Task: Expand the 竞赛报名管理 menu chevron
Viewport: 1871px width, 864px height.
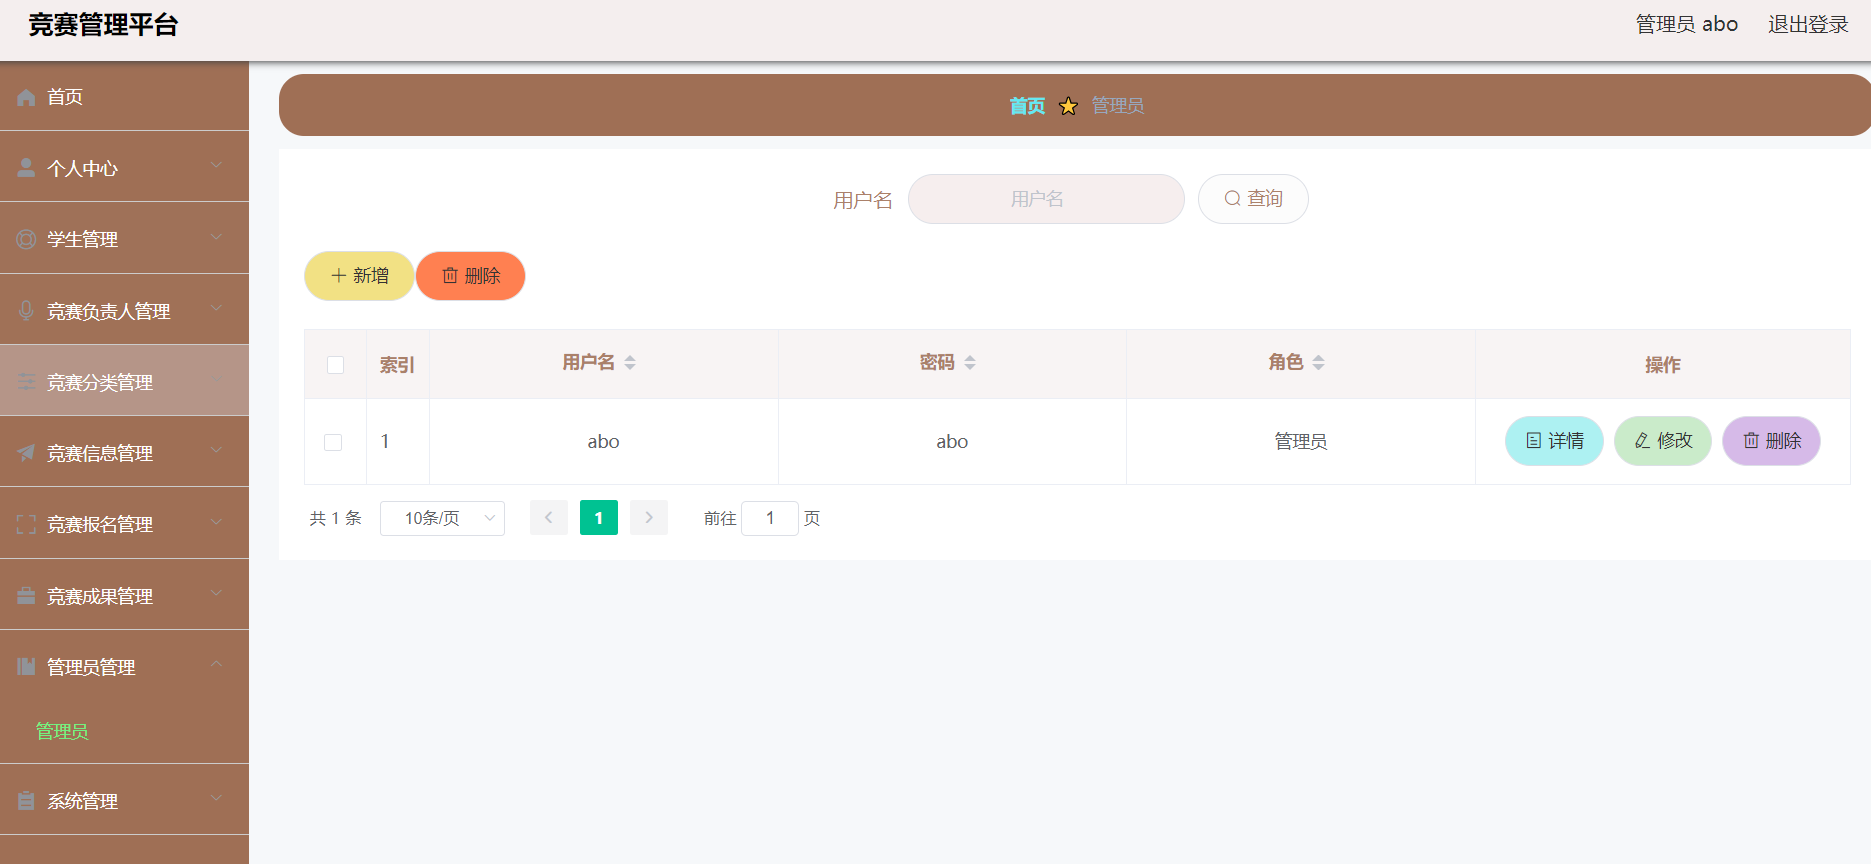Action: (x=216, y=521)
